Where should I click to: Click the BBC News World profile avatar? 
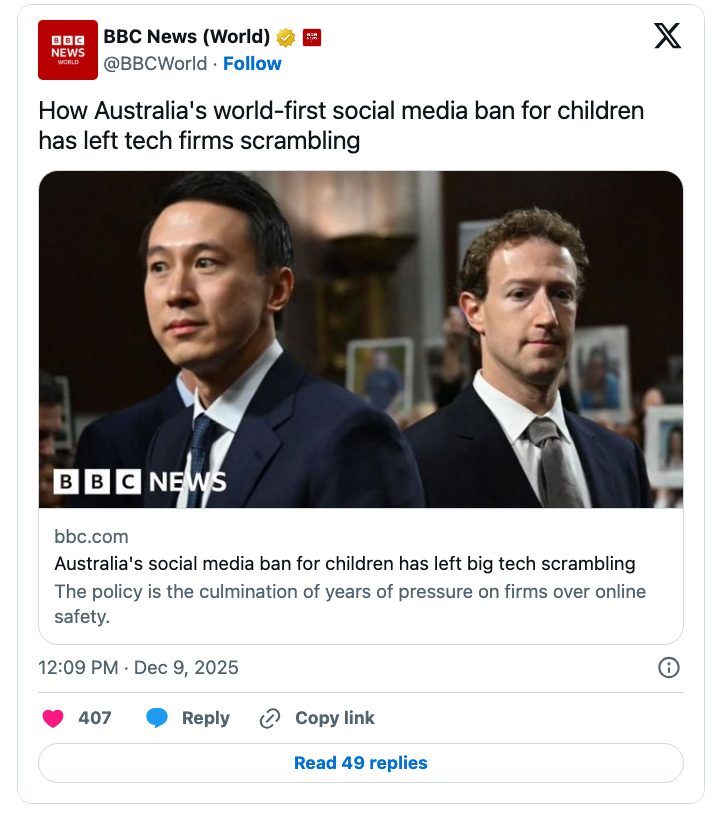tap(68, 50)
